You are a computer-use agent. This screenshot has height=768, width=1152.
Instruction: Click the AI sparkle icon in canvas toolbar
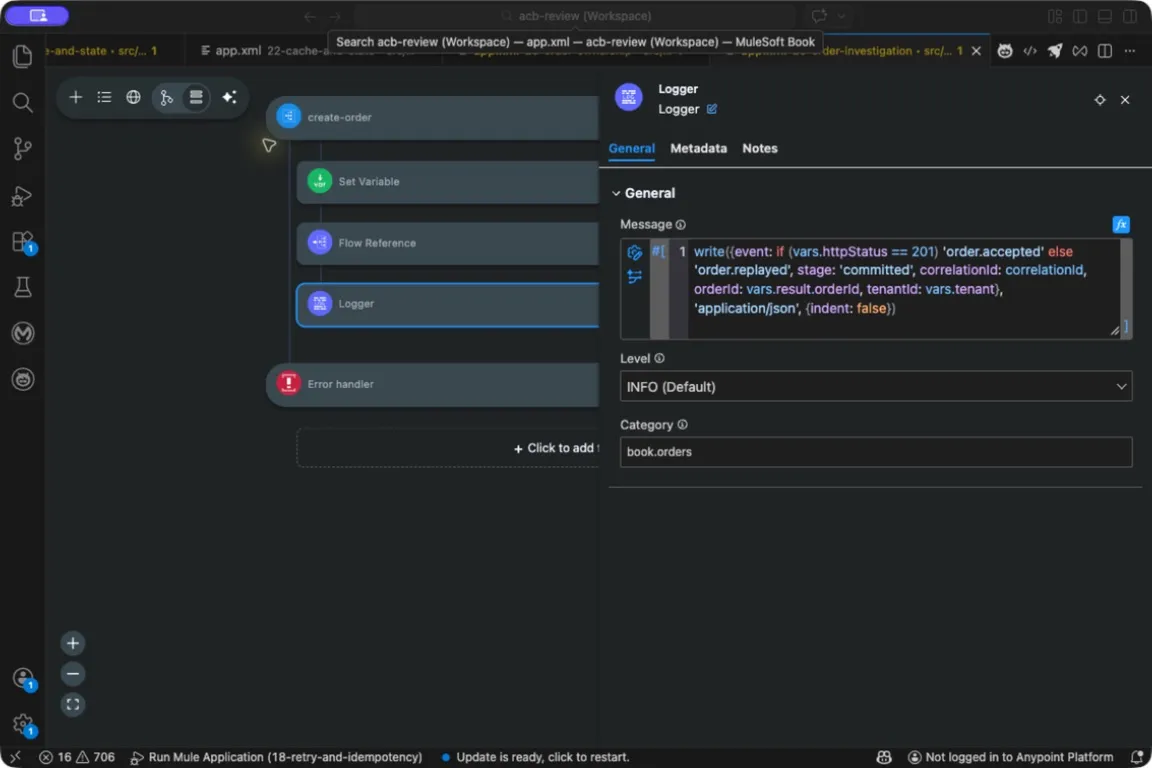229,97
